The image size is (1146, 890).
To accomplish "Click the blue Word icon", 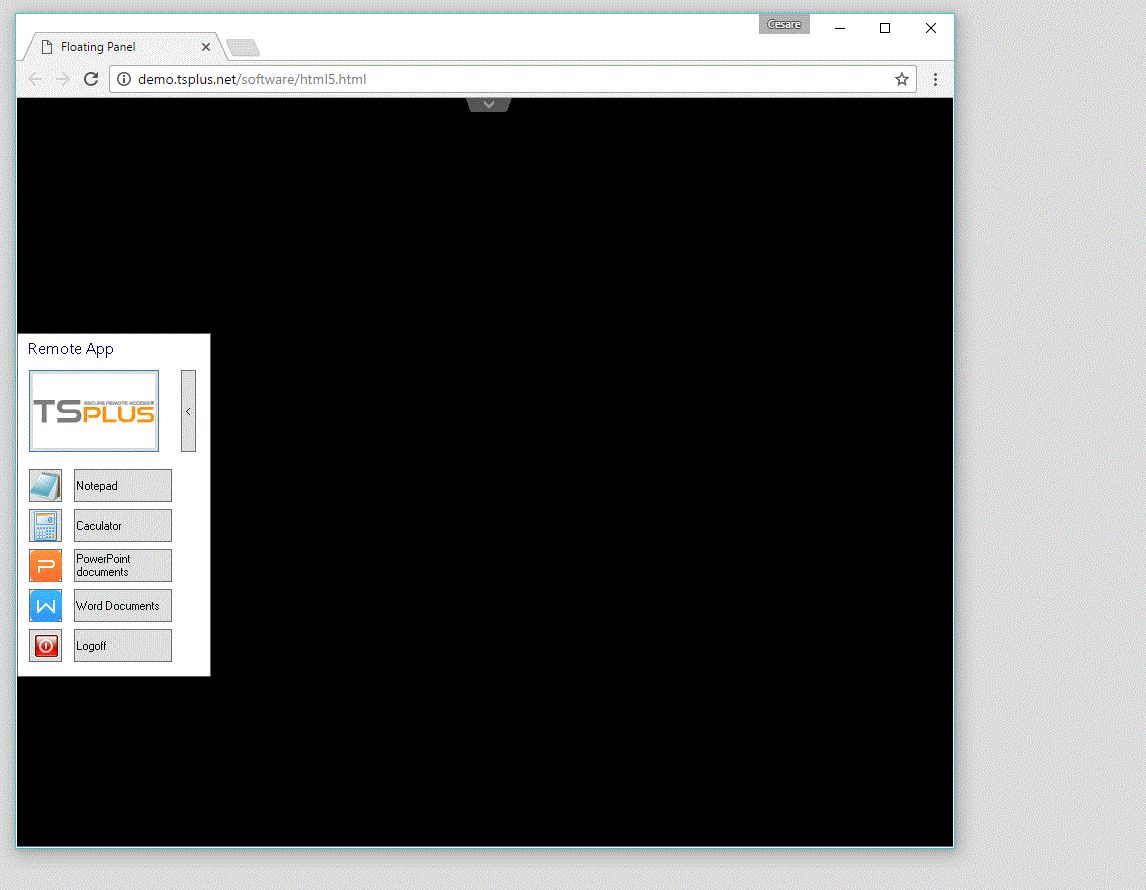I will (45, 606).
